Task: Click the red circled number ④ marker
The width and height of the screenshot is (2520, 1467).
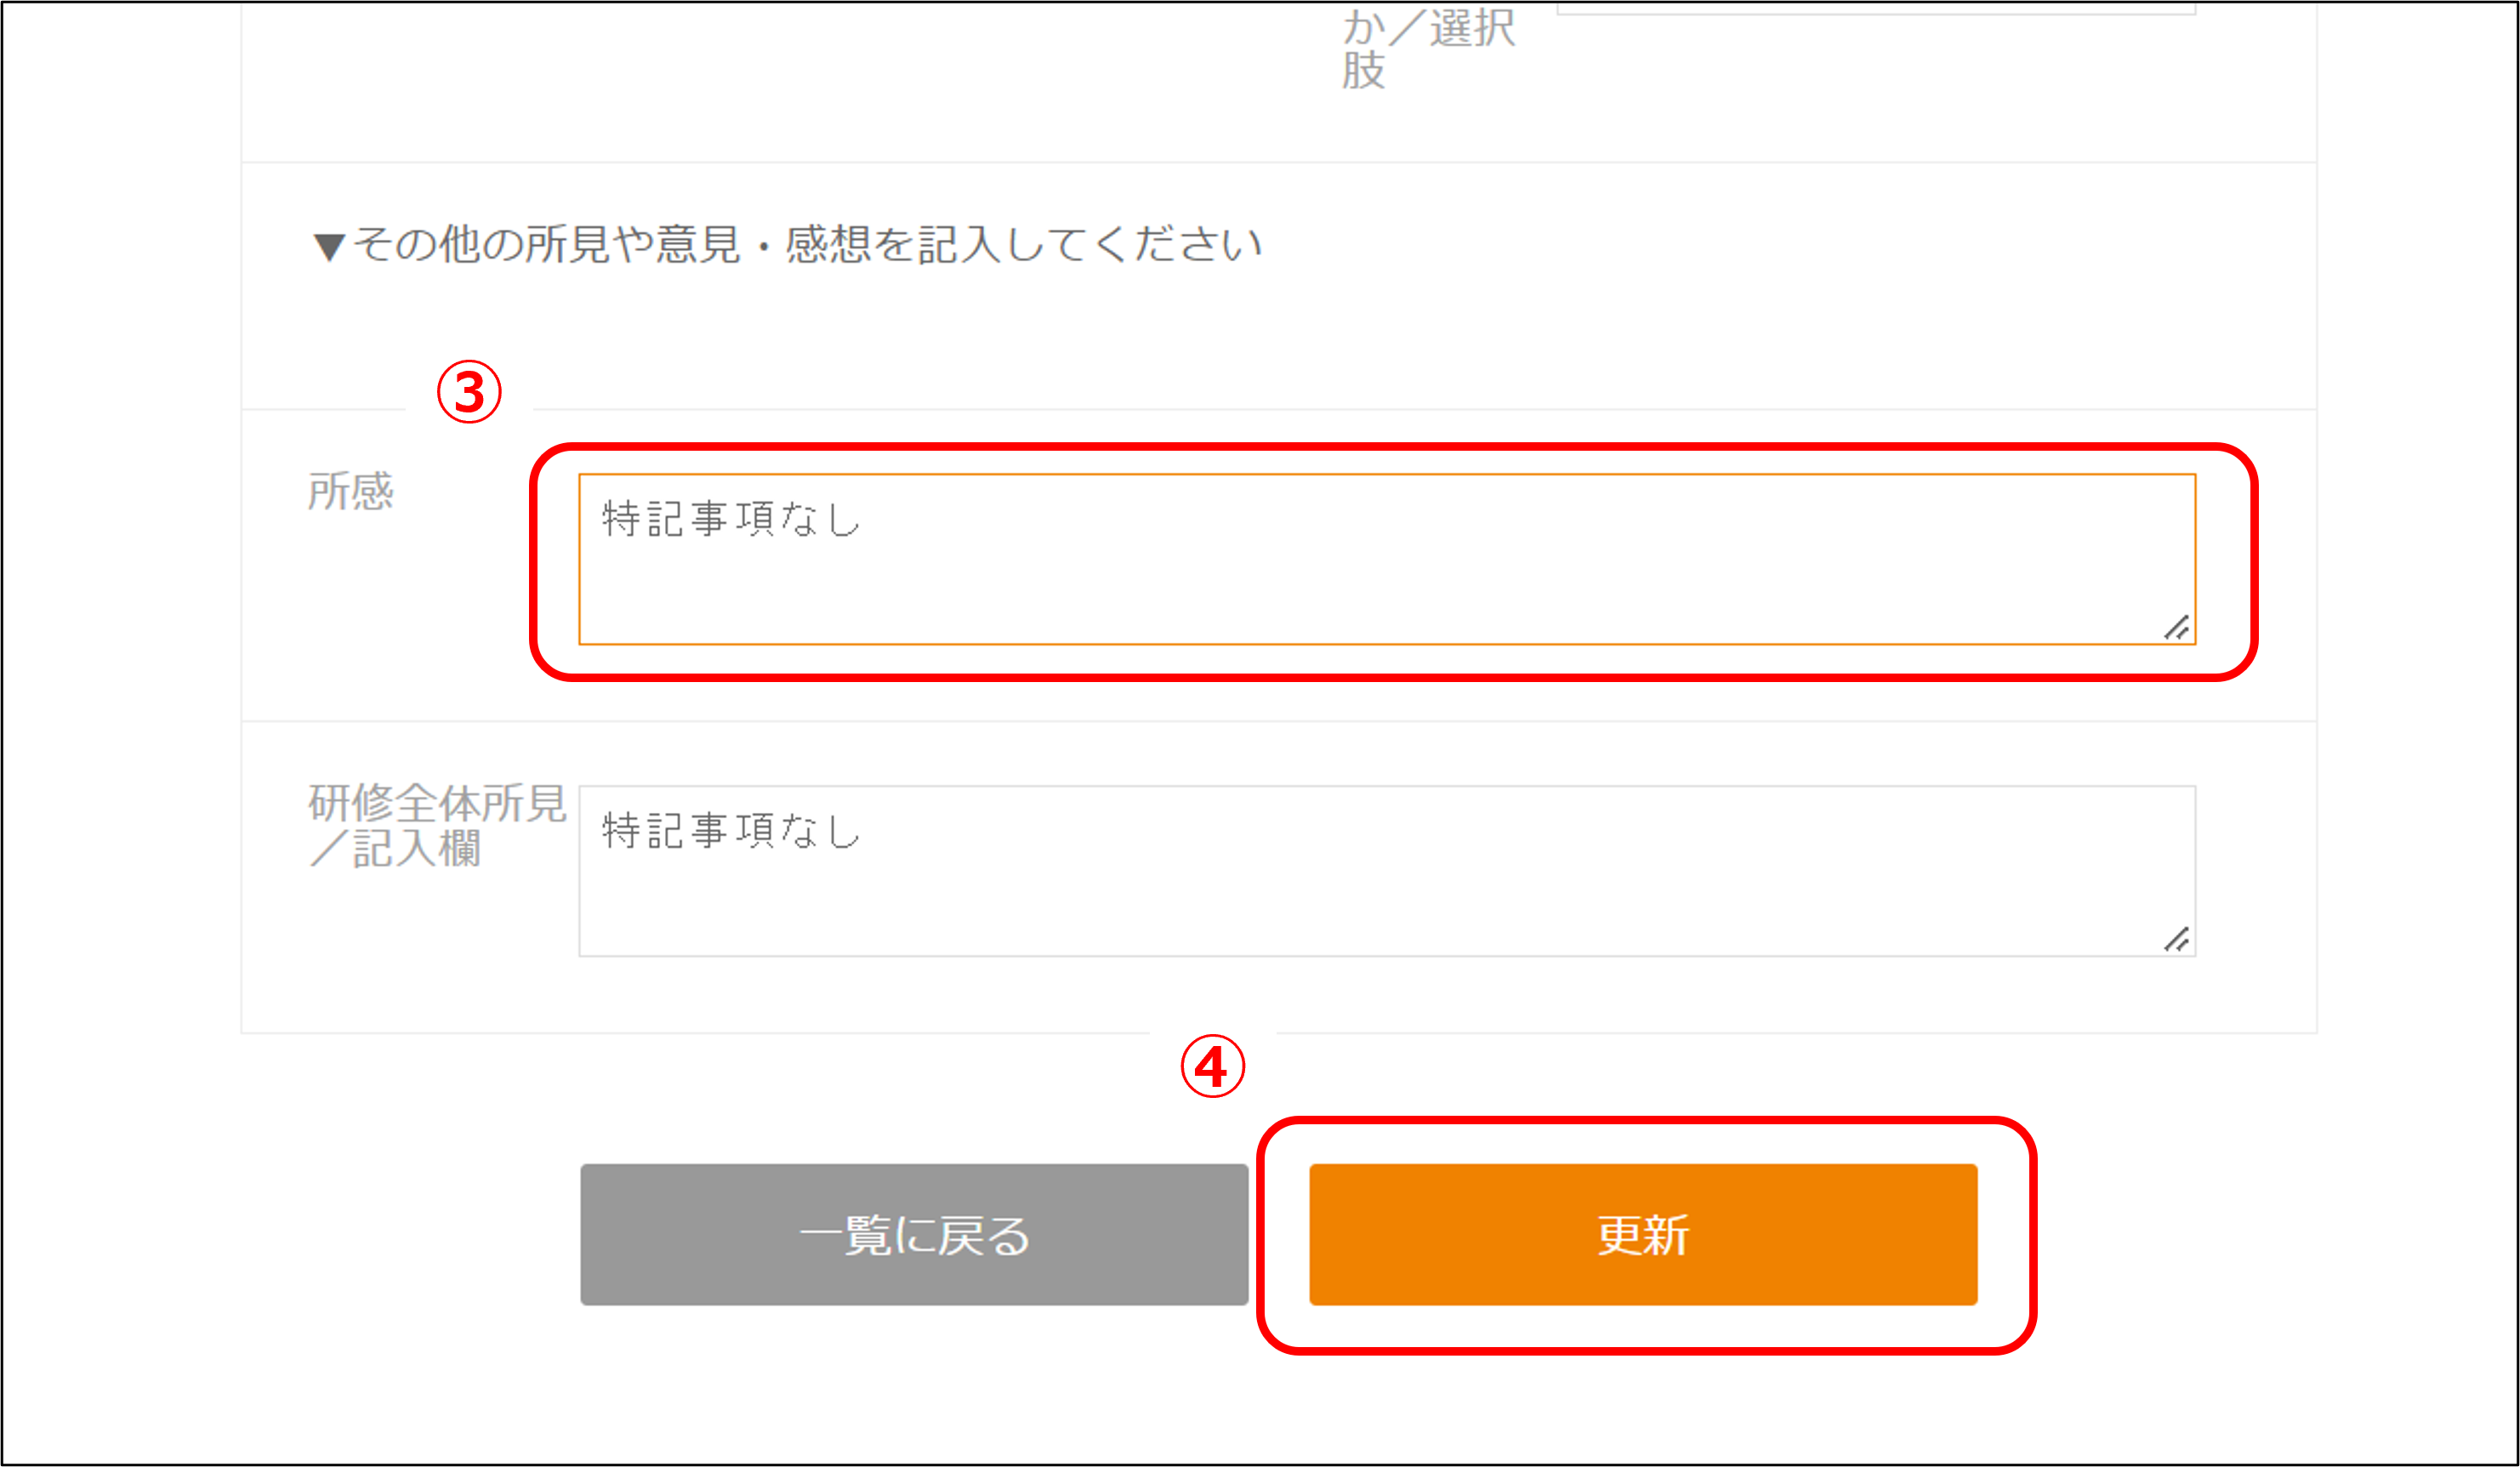Action: coord(1212,1066)
